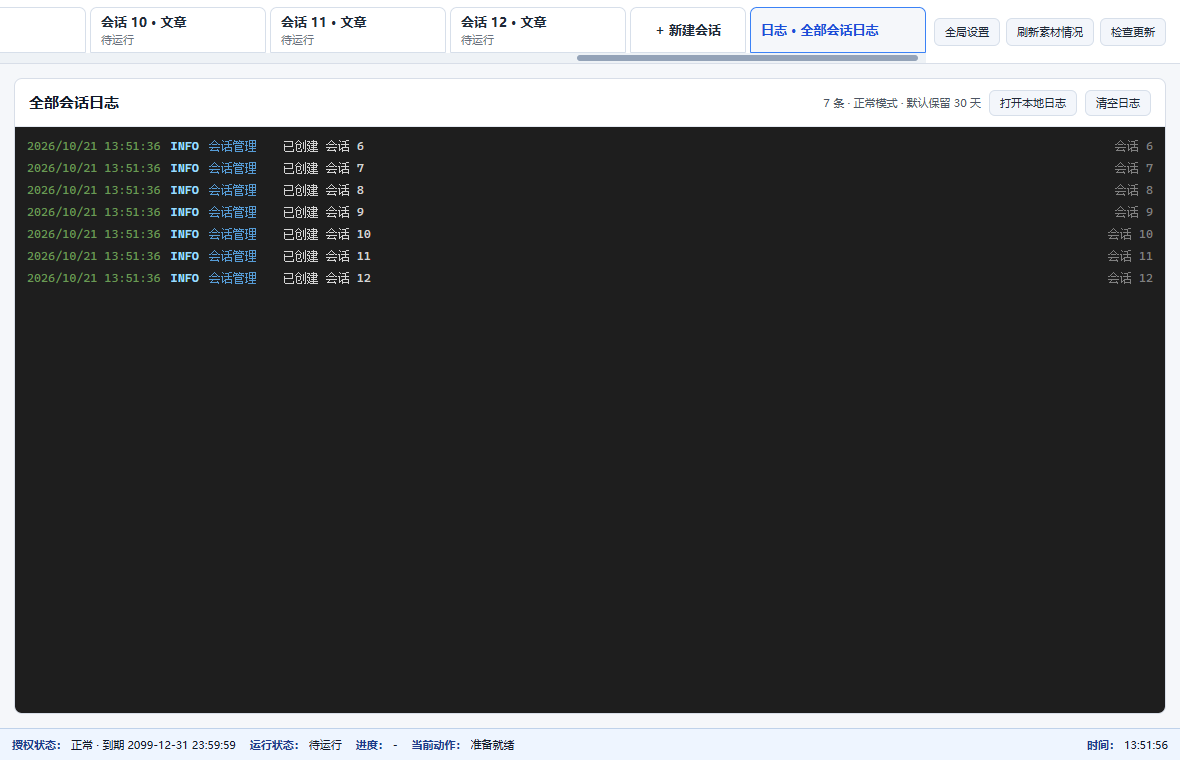Select log line 已创建 会话 8
The height and width of the screenshot is (760, 1180).
590,190
